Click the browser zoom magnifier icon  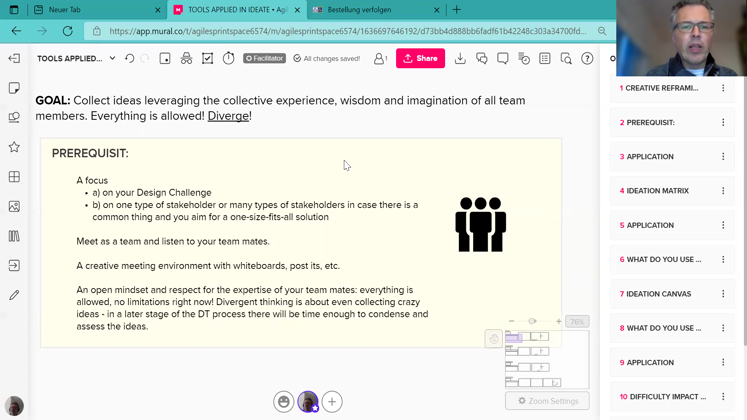point(602,31)
